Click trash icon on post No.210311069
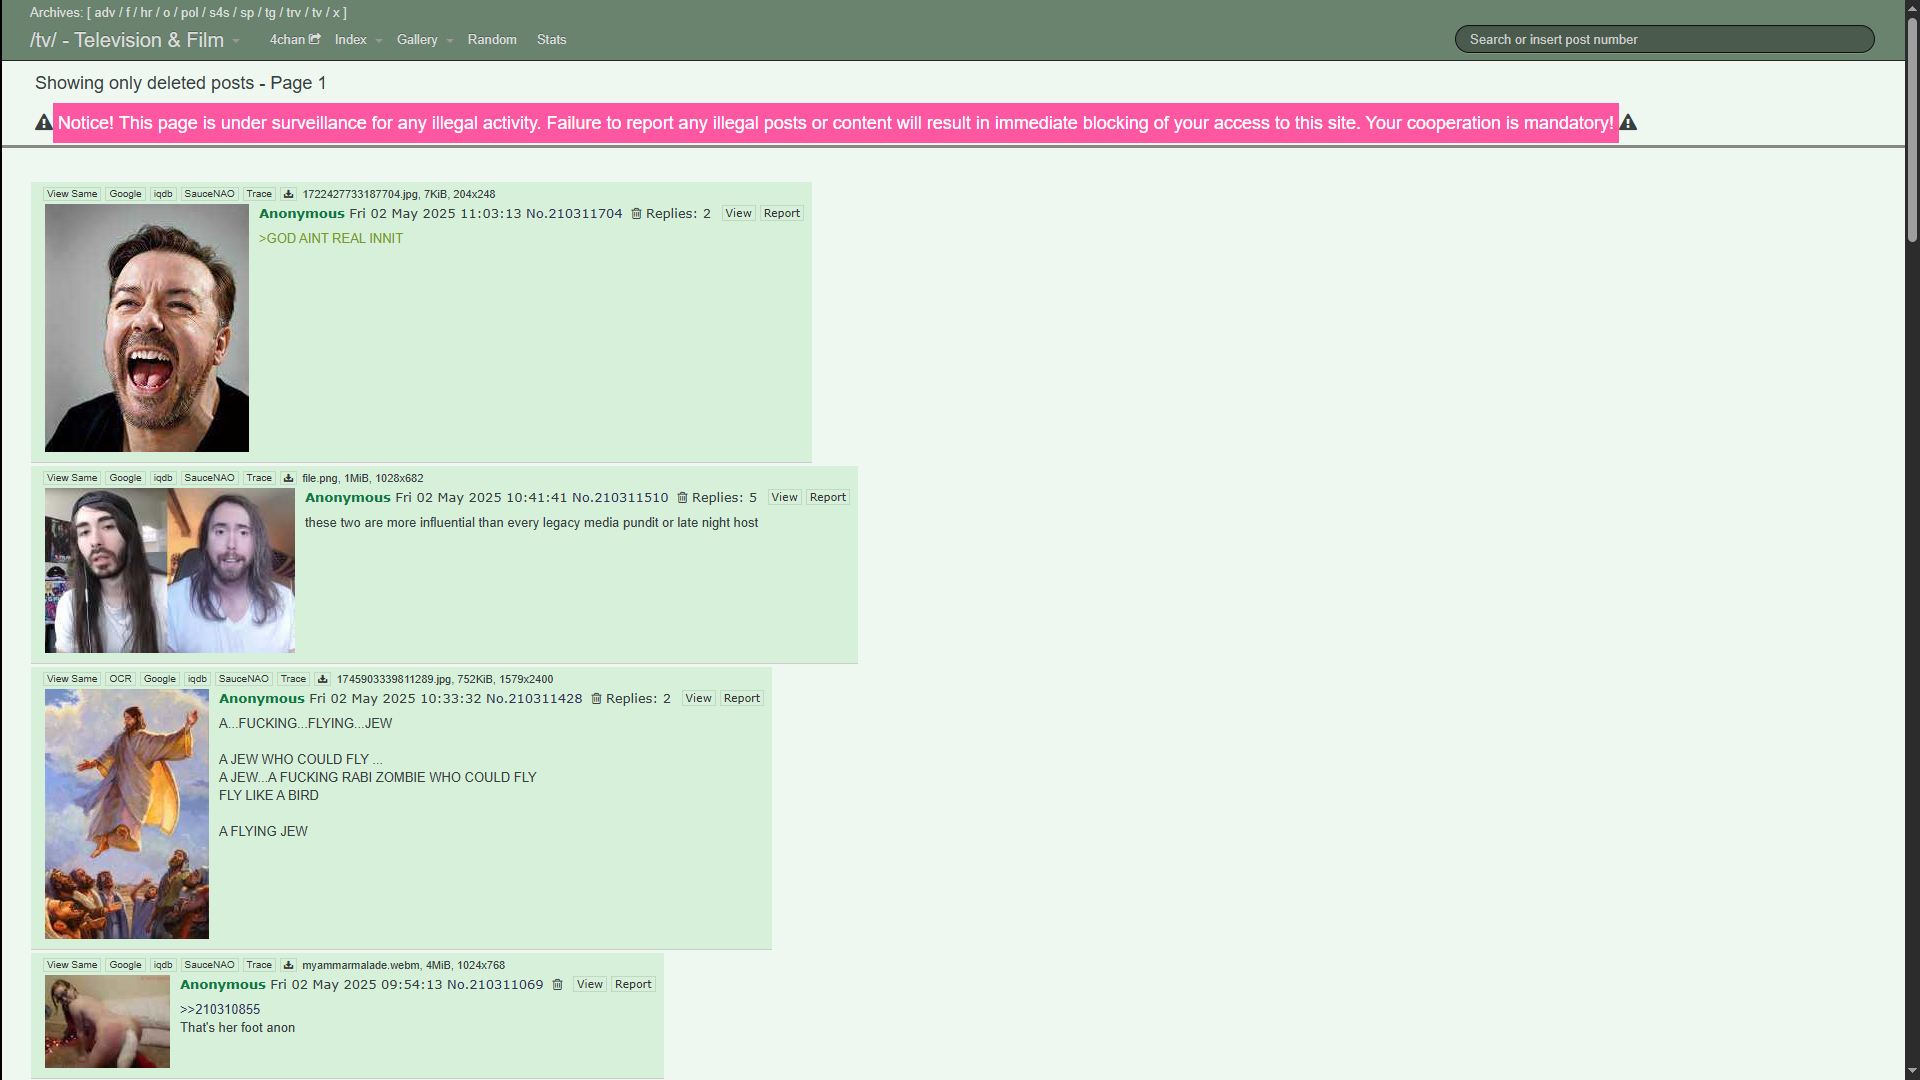The image size is (1920, 1080). [x=558, y=985]
